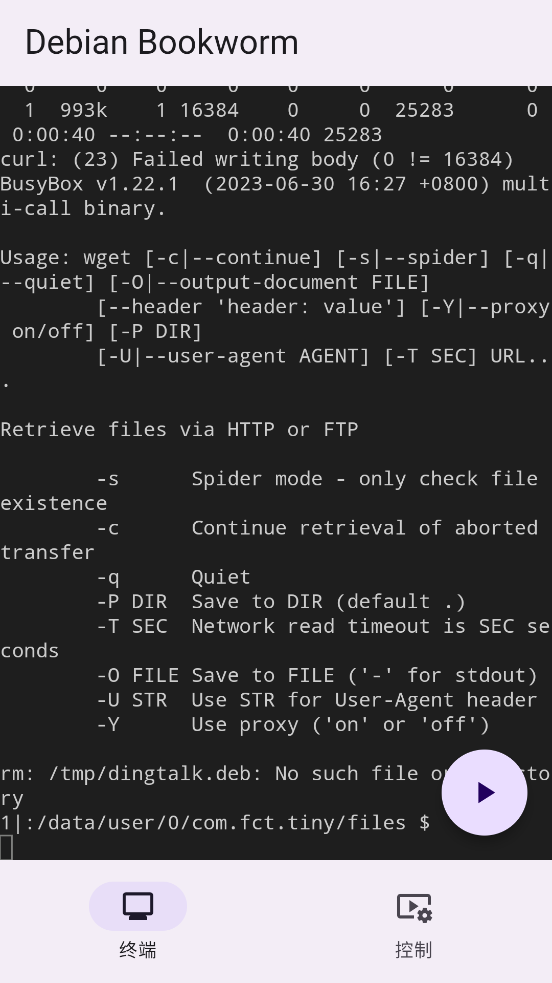Click the -Y Use proxy option line
The width and height of the screenshot is (552, 983).
pyautogui.click(x=293, y=724)
